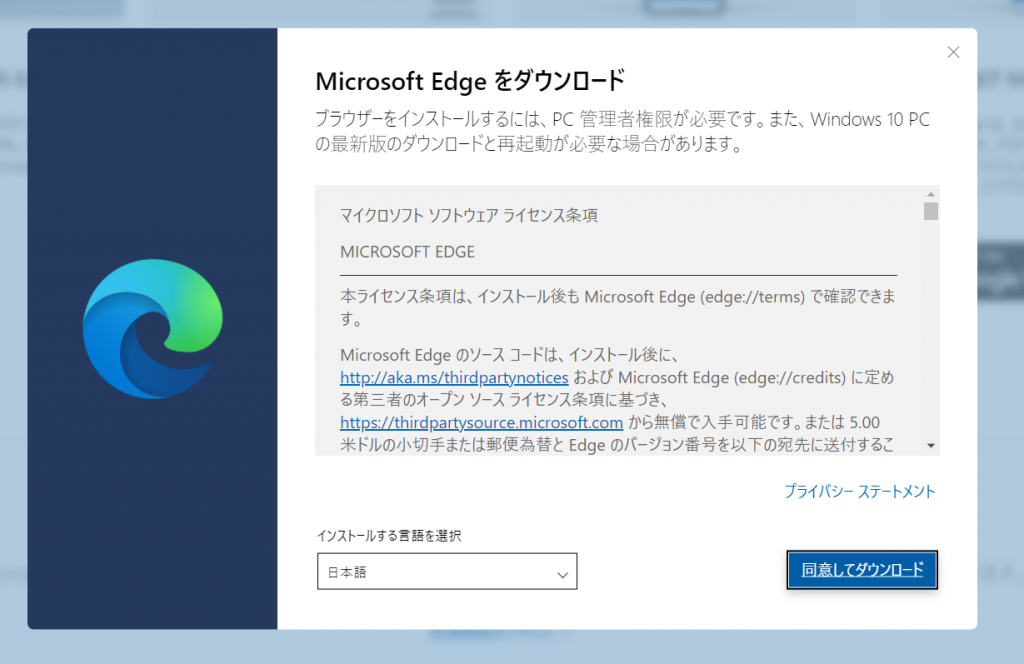Open the thirdpartysource.microsoft.com link

click(x=481, y=422)
